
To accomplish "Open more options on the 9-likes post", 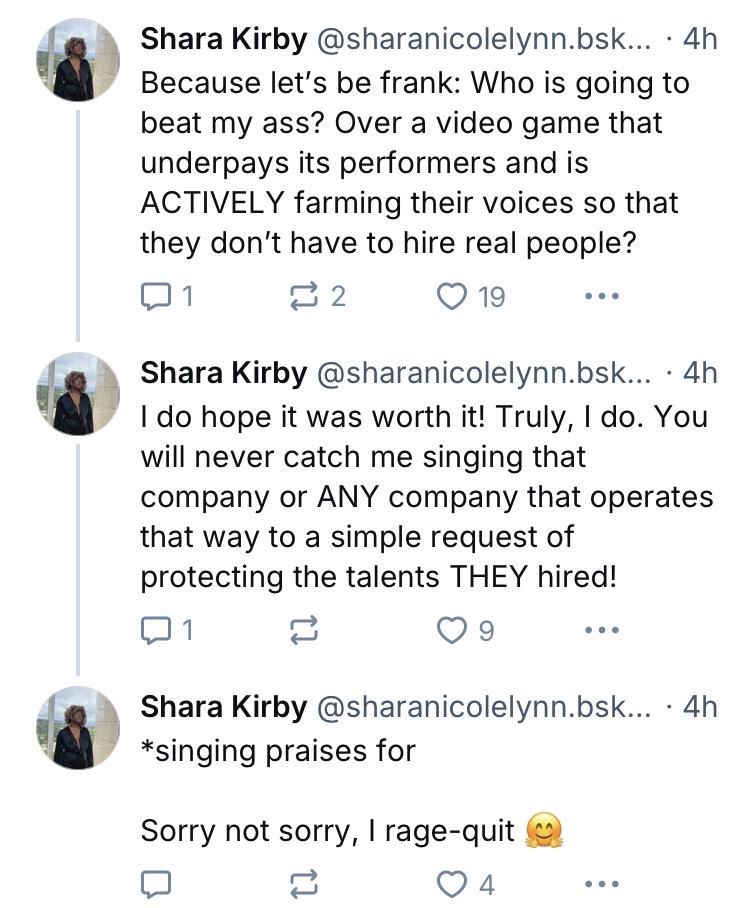I will 602,630.
